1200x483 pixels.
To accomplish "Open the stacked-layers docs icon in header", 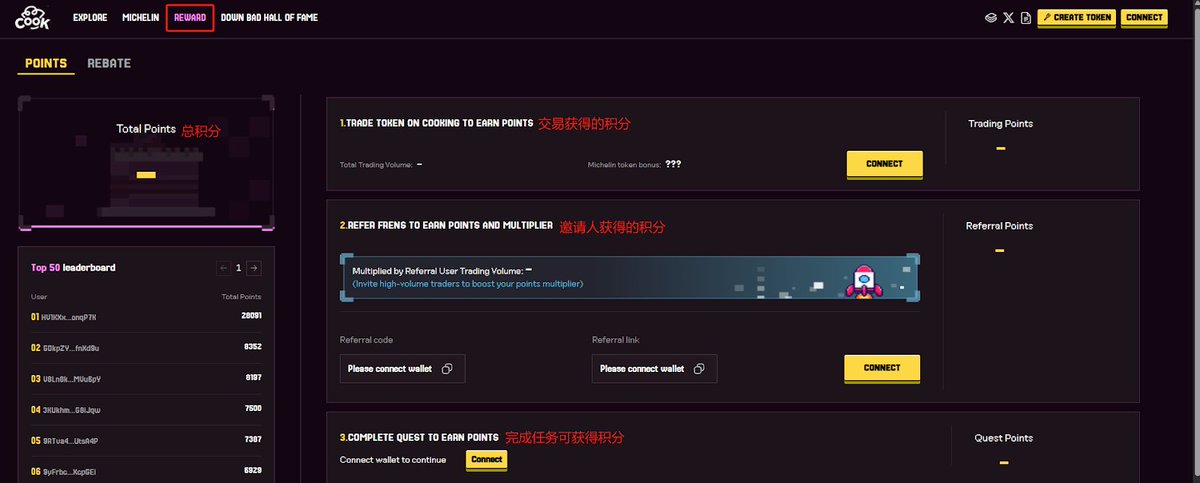I will click(x=990, y=18).
